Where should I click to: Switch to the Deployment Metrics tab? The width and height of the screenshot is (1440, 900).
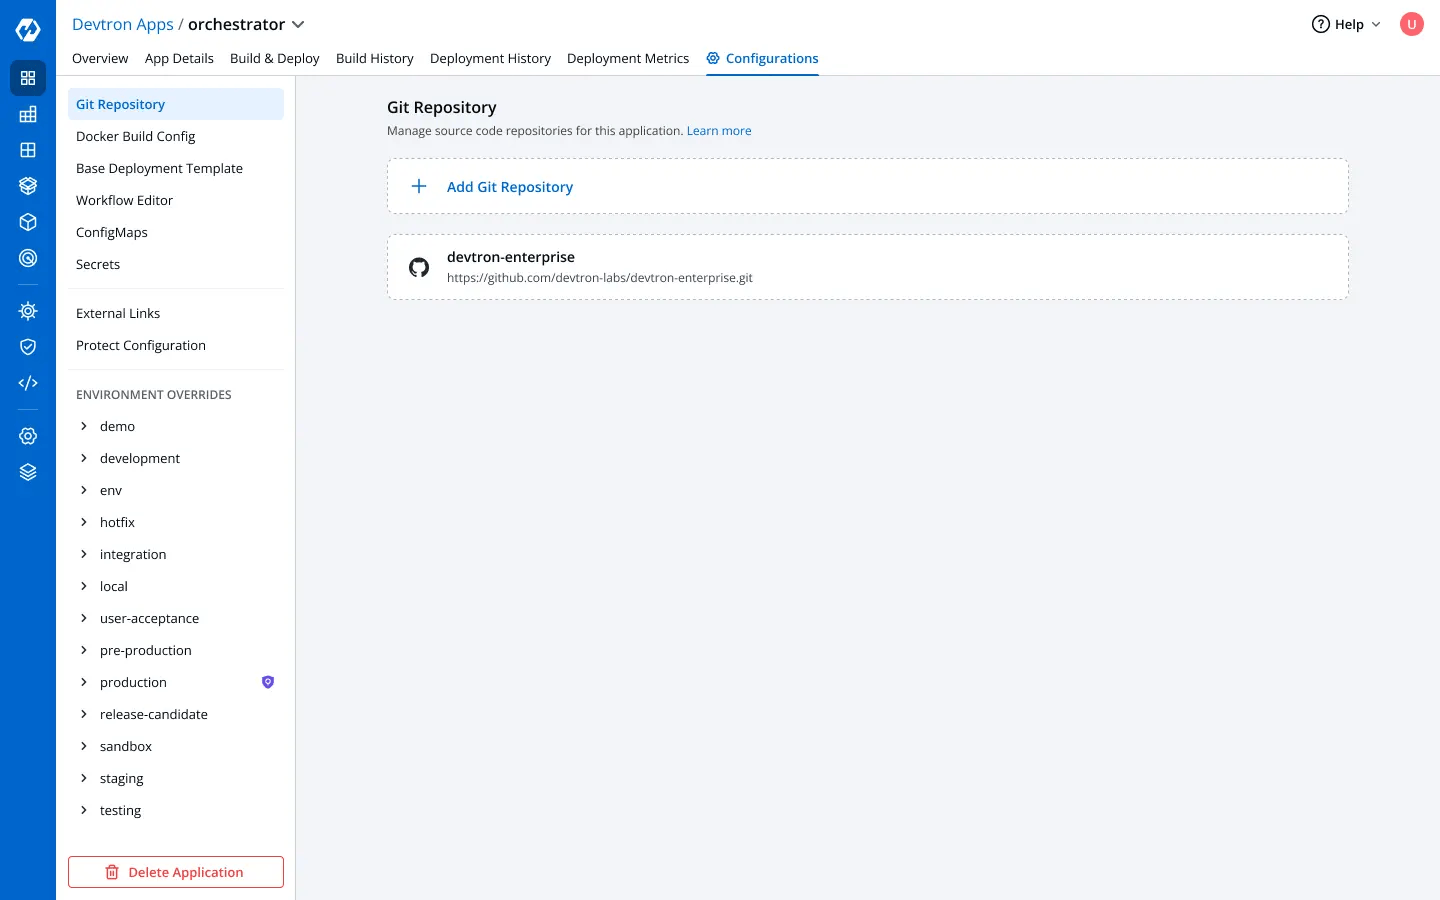point(628,58)
